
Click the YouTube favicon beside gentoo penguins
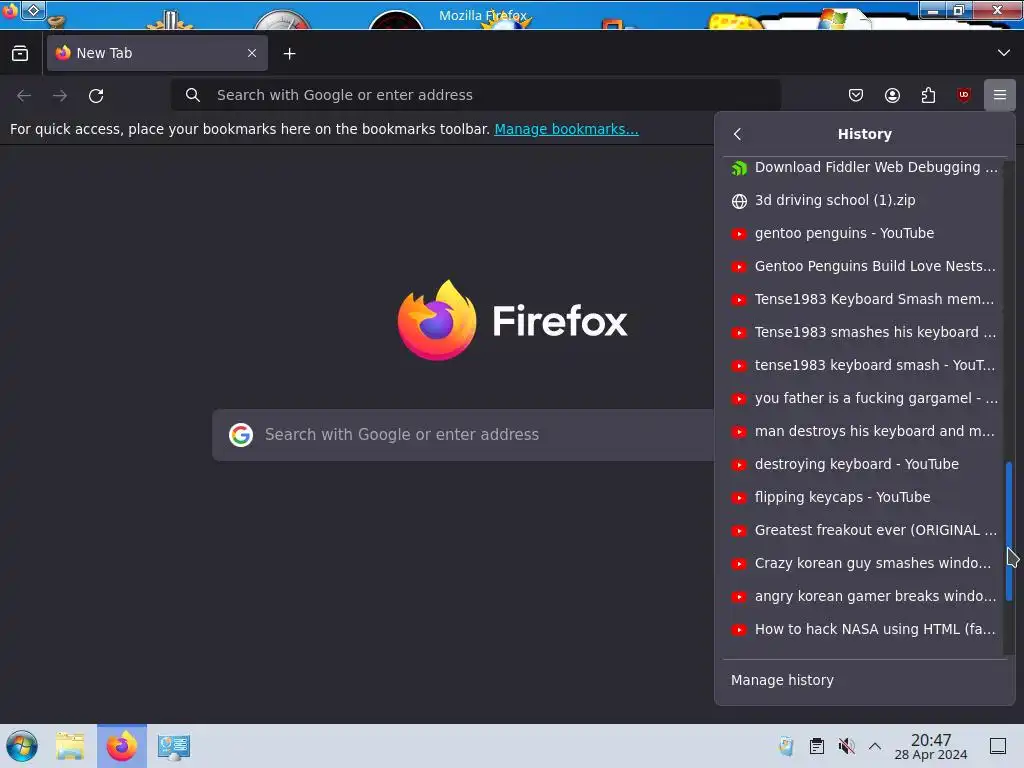click(x=739, y=234)
